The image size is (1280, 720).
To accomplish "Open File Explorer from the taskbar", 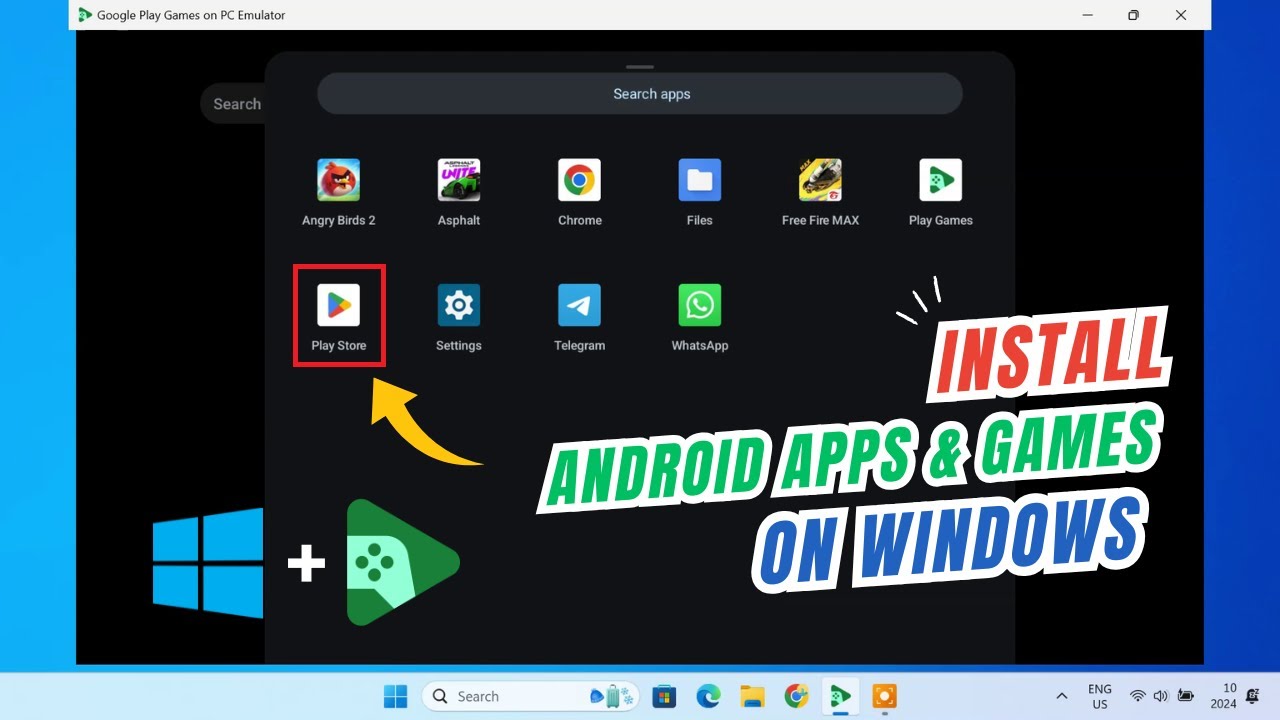I will pos(752,696).
